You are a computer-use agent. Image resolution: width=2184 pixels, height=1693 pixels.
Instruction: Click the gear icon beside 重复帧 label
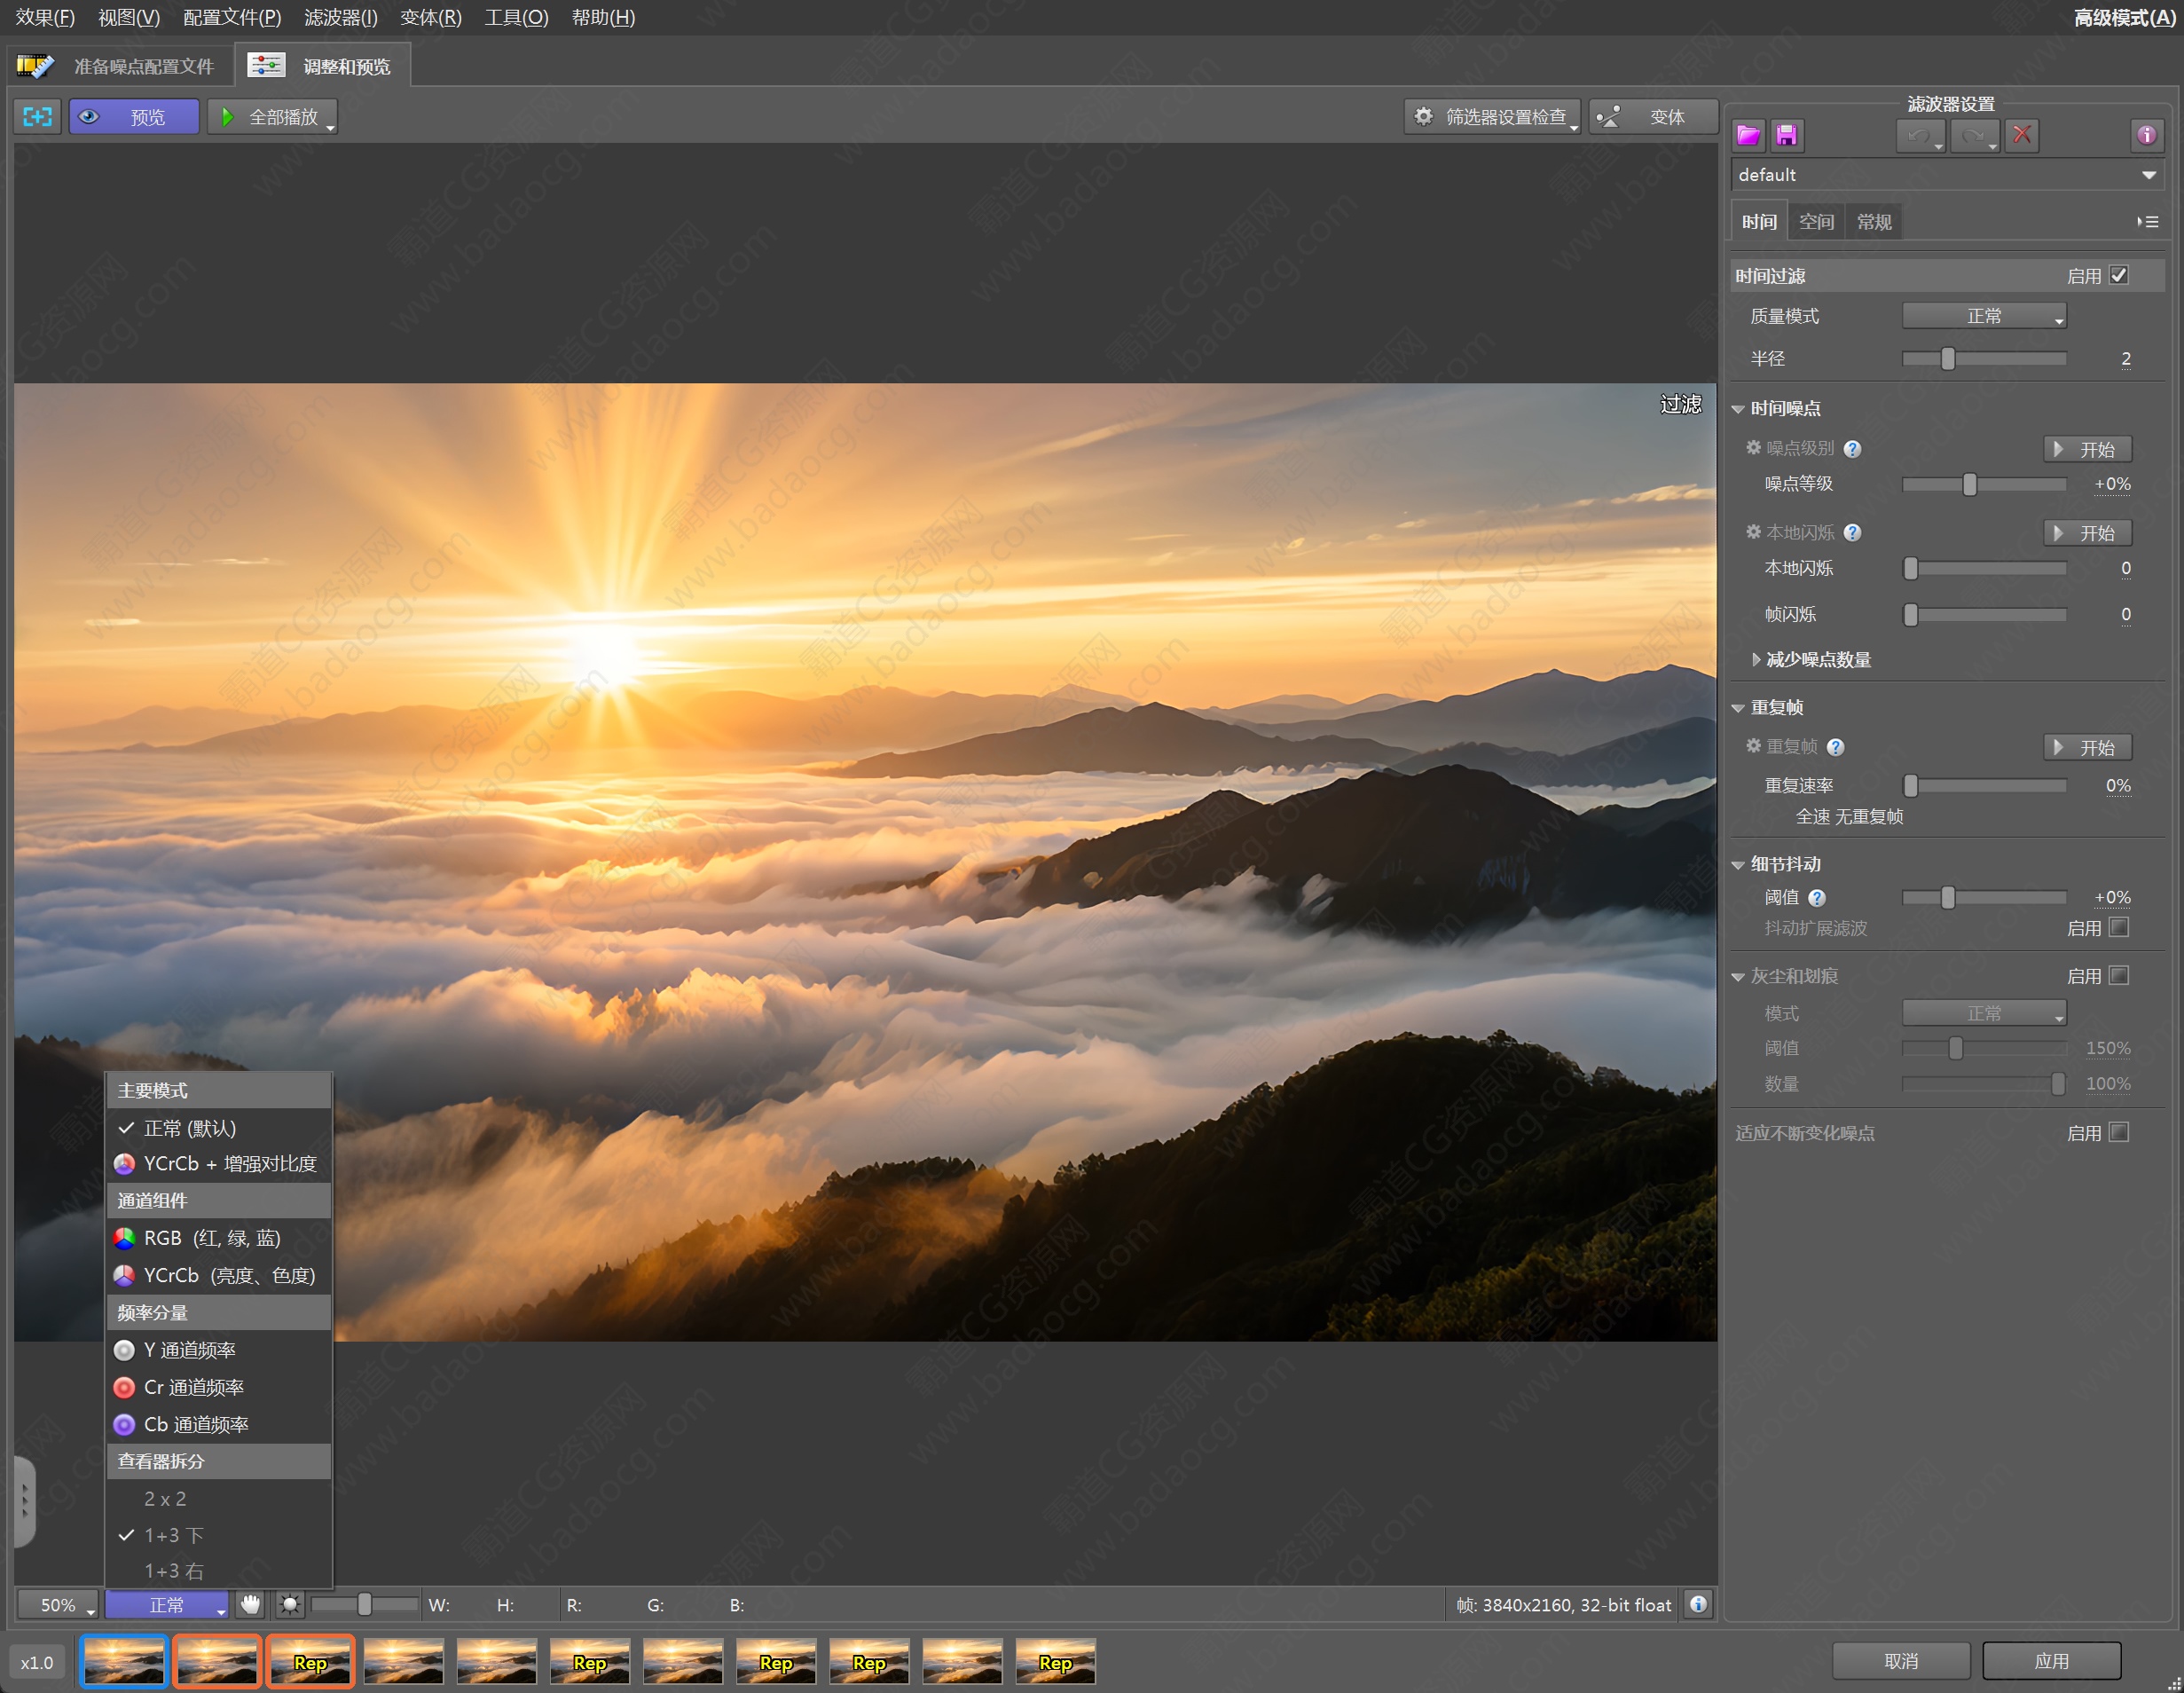click(1753, 746)
